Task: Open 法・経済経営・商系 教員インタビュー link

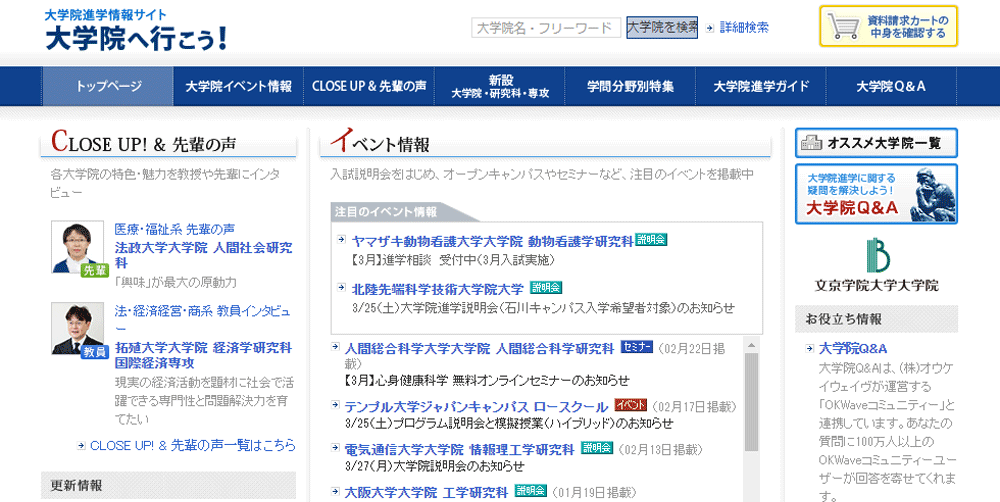Action: pos(203,320)
